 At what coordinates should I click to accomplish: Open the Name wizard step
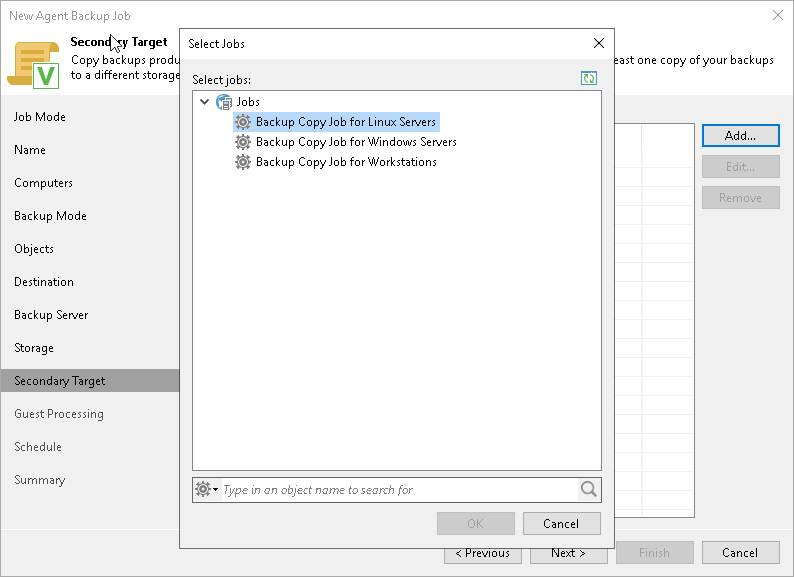30,150
